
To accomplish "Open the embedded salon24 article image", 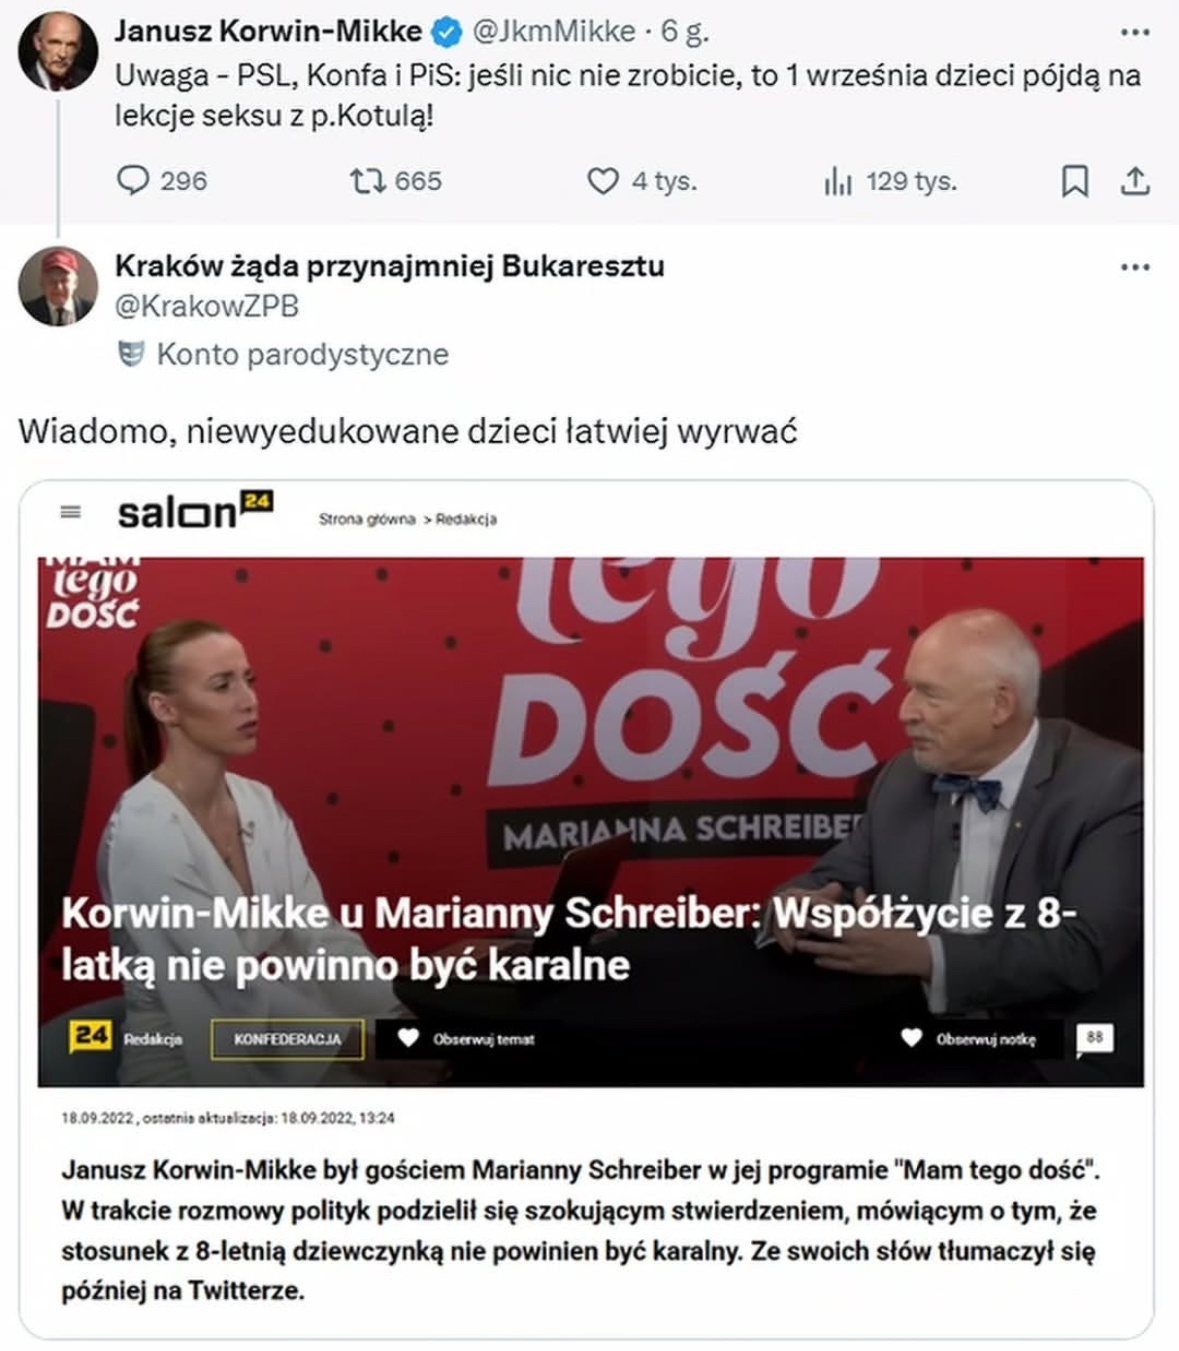I will pos(591,822).
